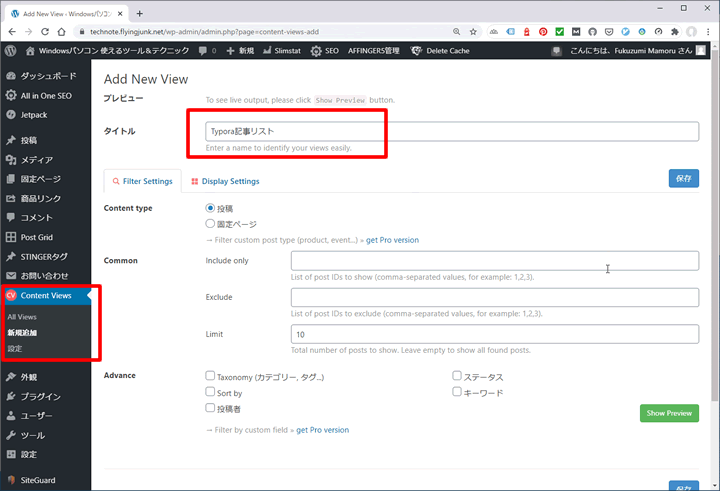Screen dimensions: 720x491
Task: Click user greeting Fukuzumi Mamoru
Action: click(638, 51)
